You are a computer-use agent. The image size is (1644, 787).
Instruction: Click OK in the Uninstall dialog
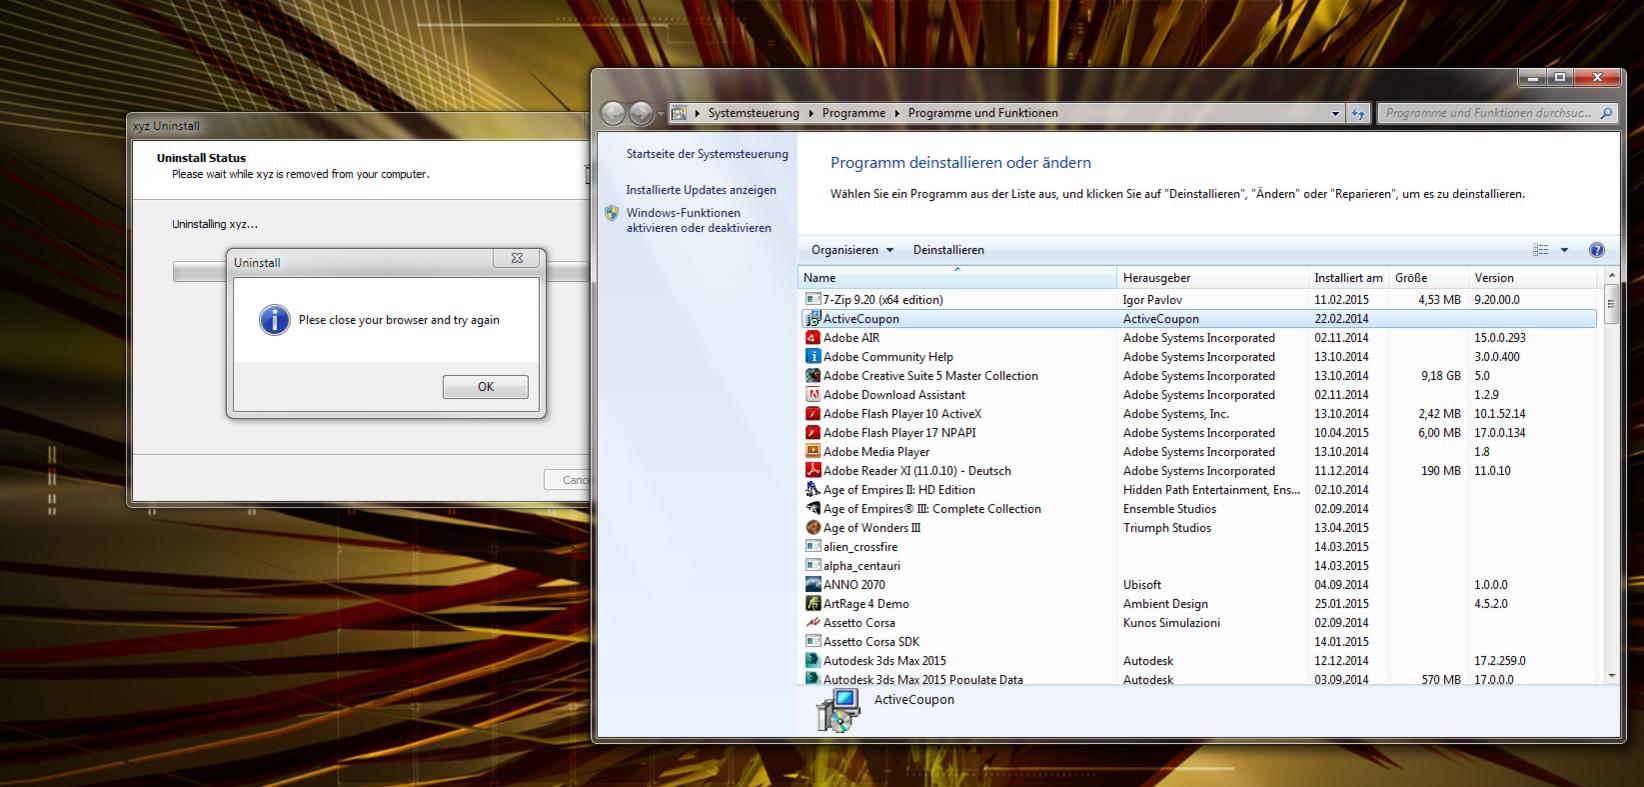click(485, 387)
